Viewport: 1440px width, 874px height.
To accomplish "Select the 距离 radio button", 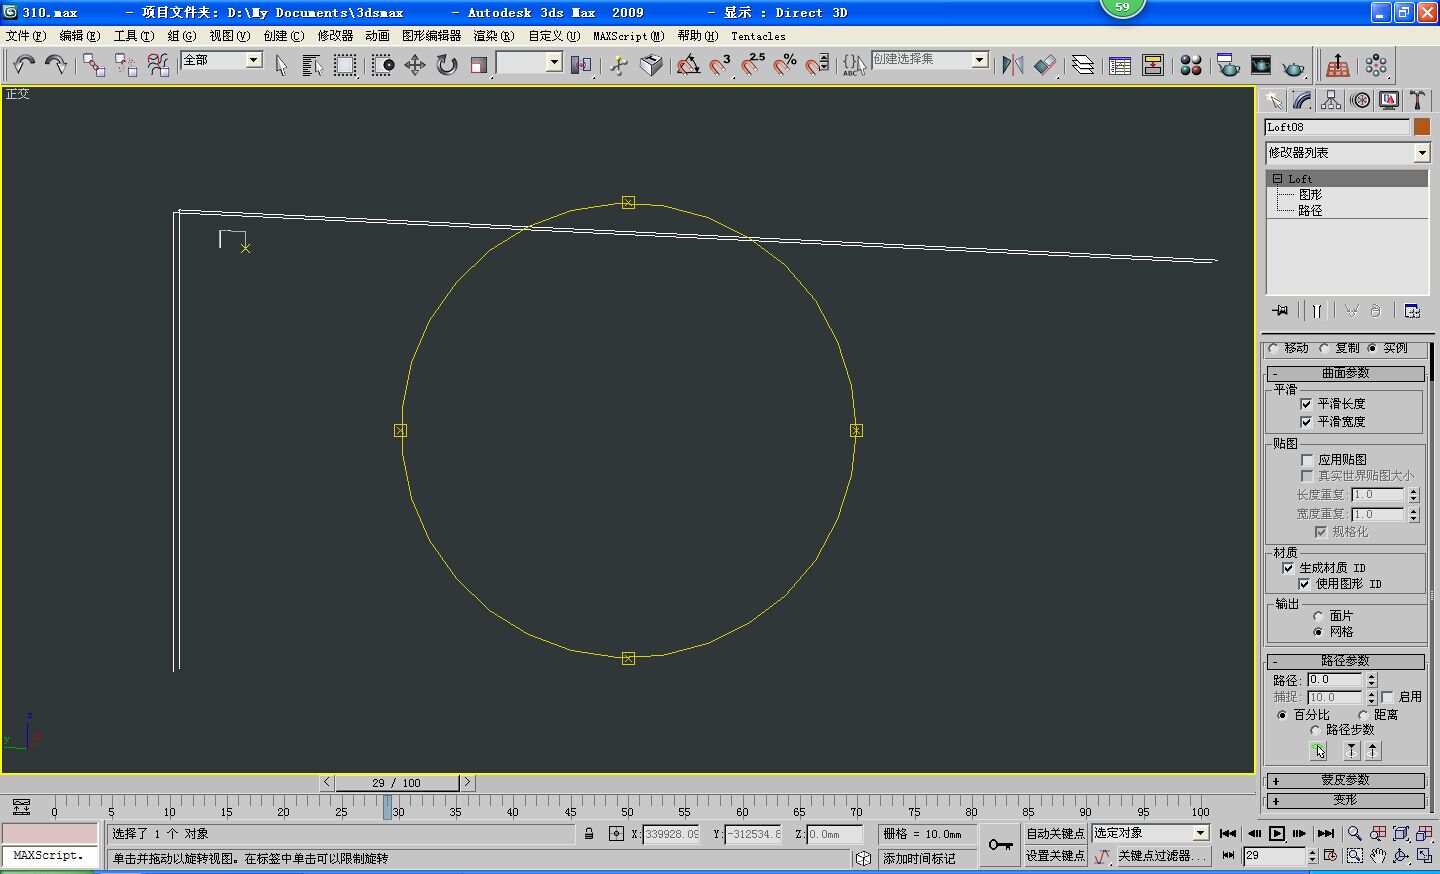I will pos(1363,715).
